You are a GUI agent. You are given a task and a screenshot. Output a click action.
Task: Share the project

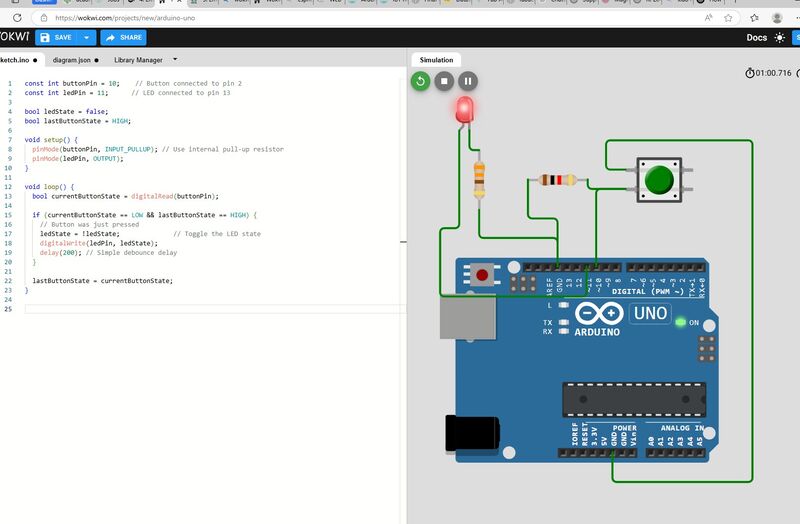pos(123,37)
